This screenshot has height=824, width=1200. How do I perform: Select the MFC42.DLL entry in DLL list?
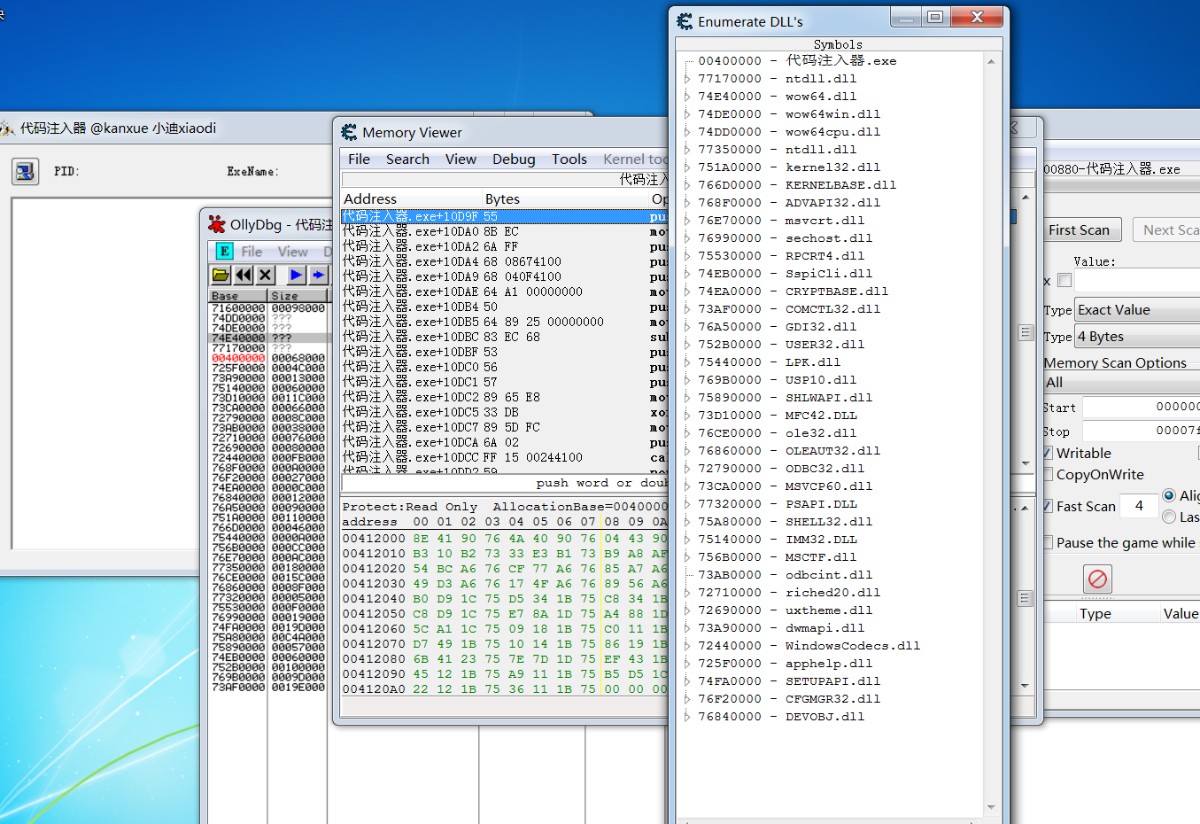[821, 415]
